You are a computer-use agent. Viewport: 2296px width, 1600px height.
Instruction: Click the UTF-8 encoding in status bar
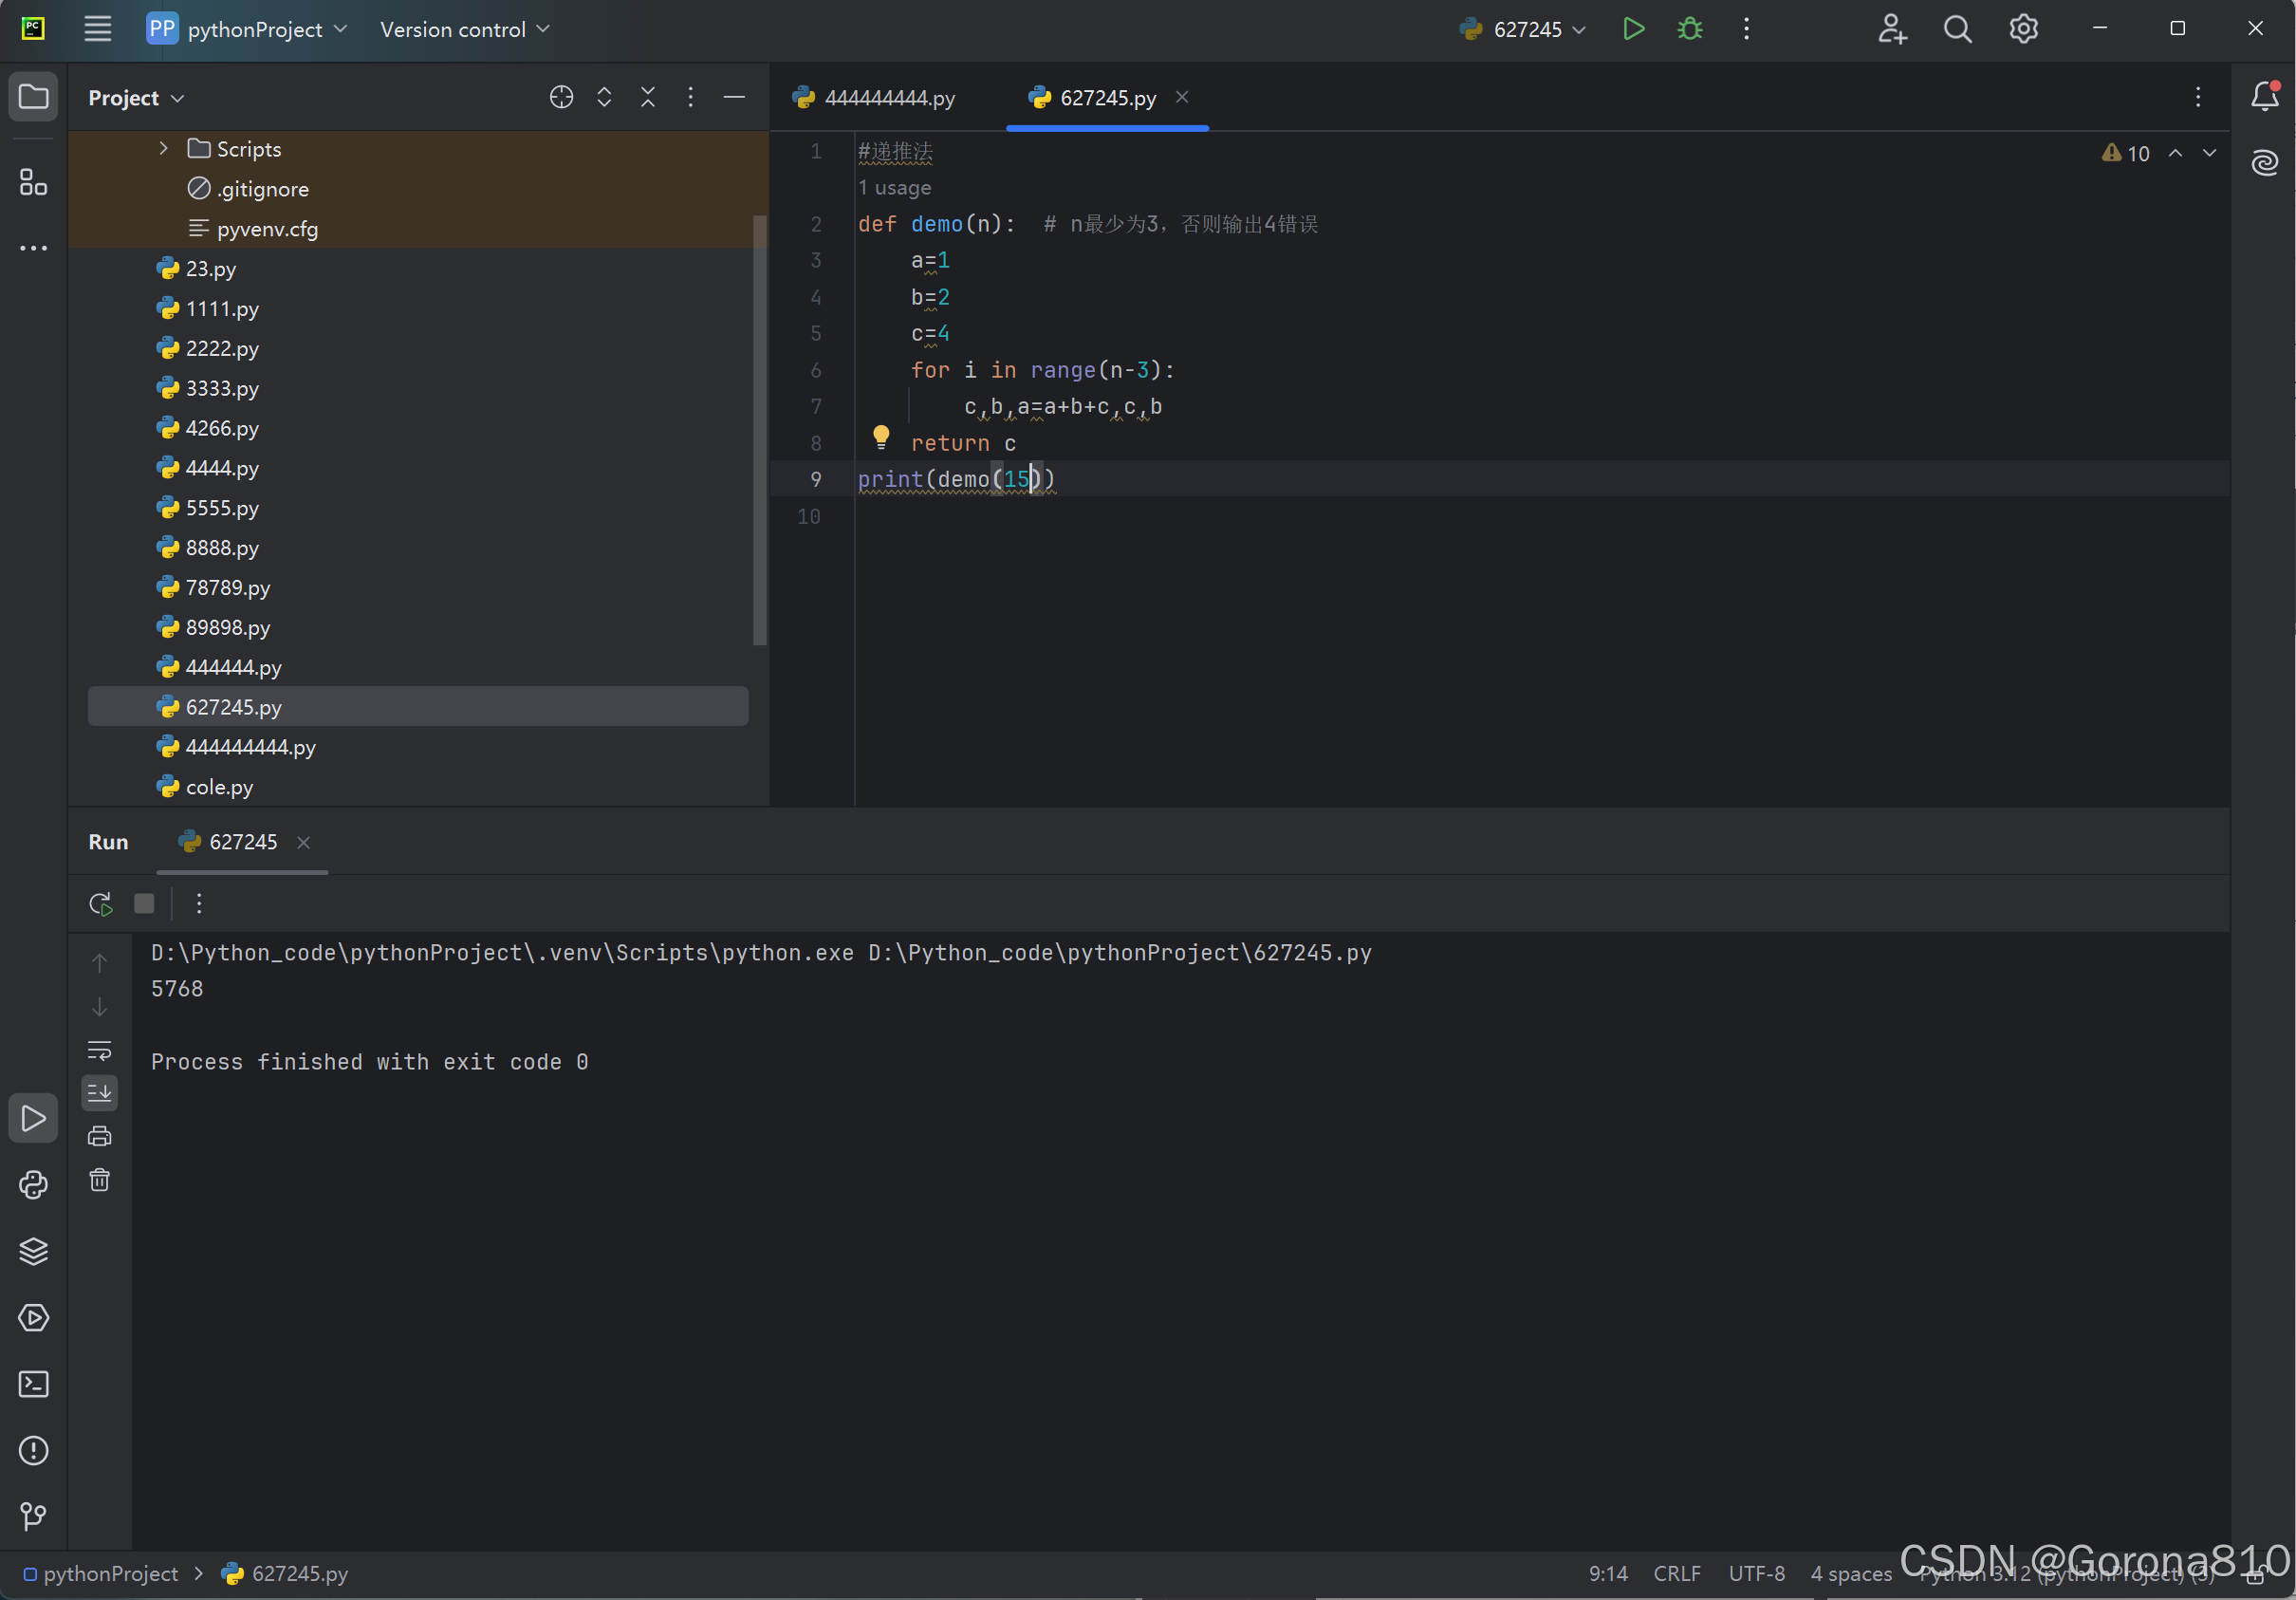point(1756,1573)
